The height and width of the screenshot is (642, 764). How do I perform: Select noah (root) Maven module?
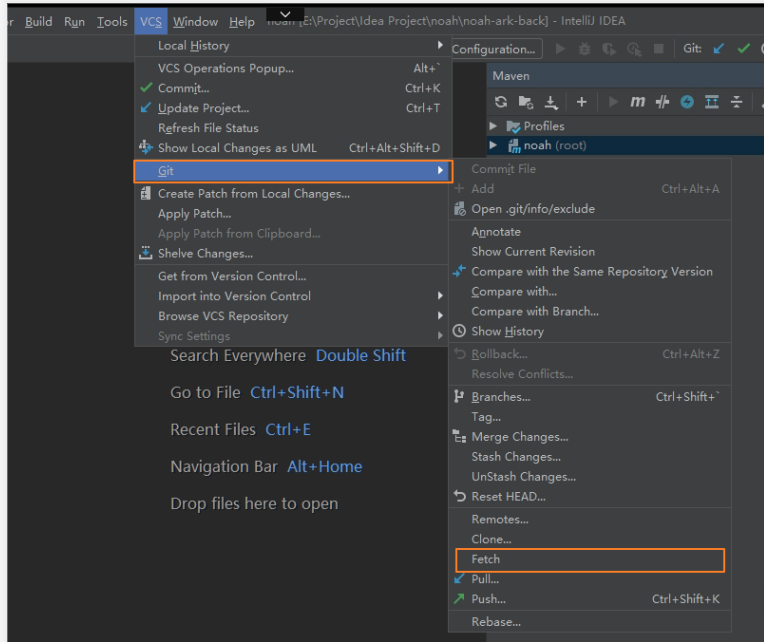[x=547, y=145]
